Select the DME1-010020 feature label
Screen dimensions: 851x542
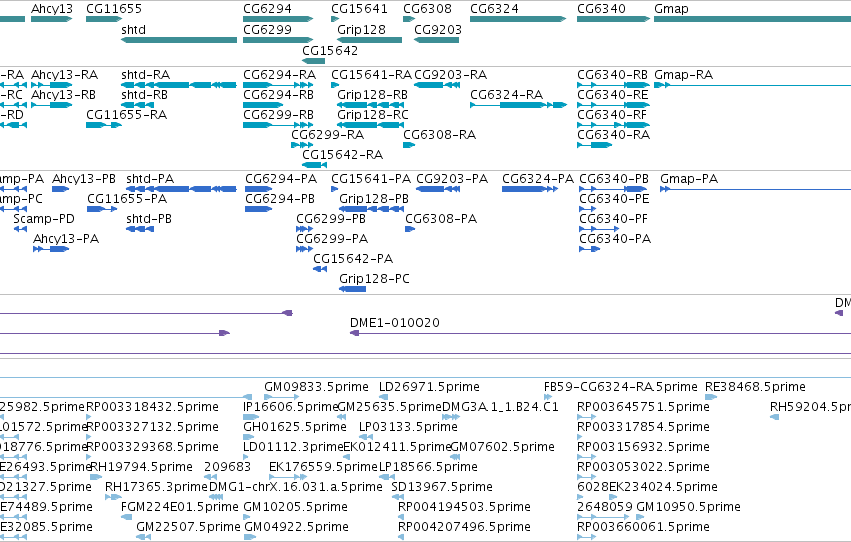click(x=395, y=323)
